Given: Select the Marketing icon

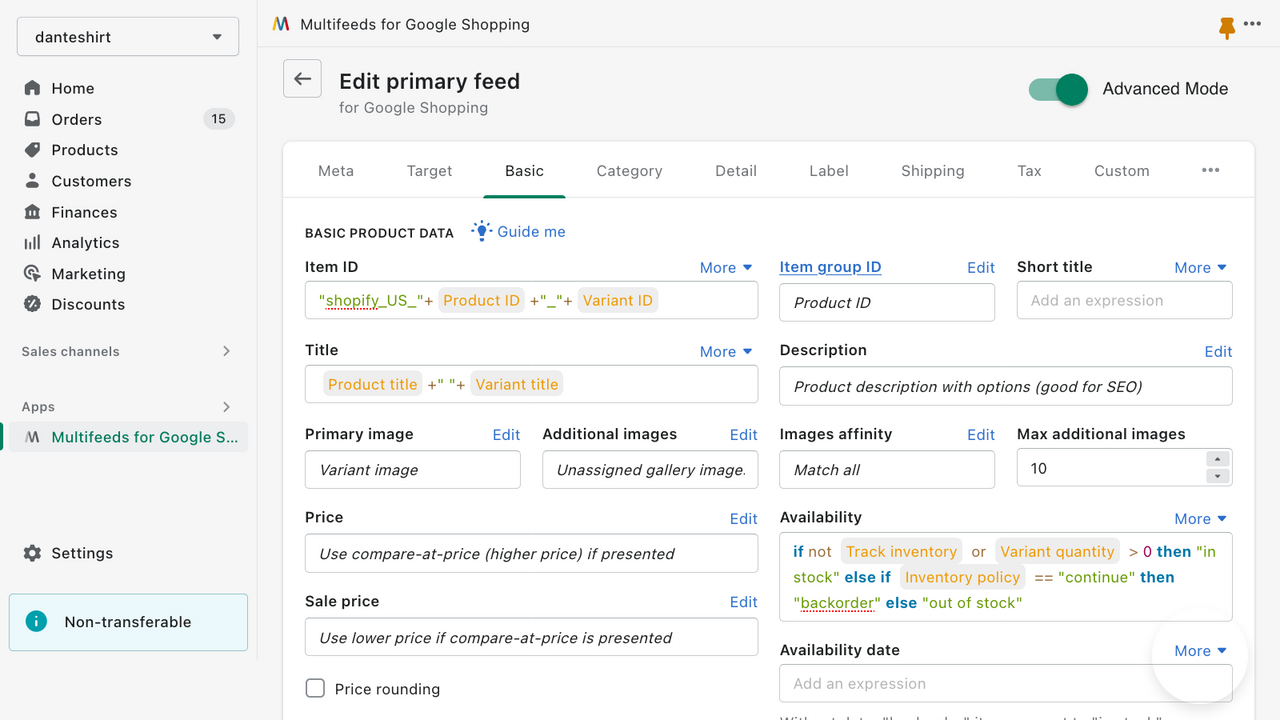Looking at the screenshot, I should 31,273.
